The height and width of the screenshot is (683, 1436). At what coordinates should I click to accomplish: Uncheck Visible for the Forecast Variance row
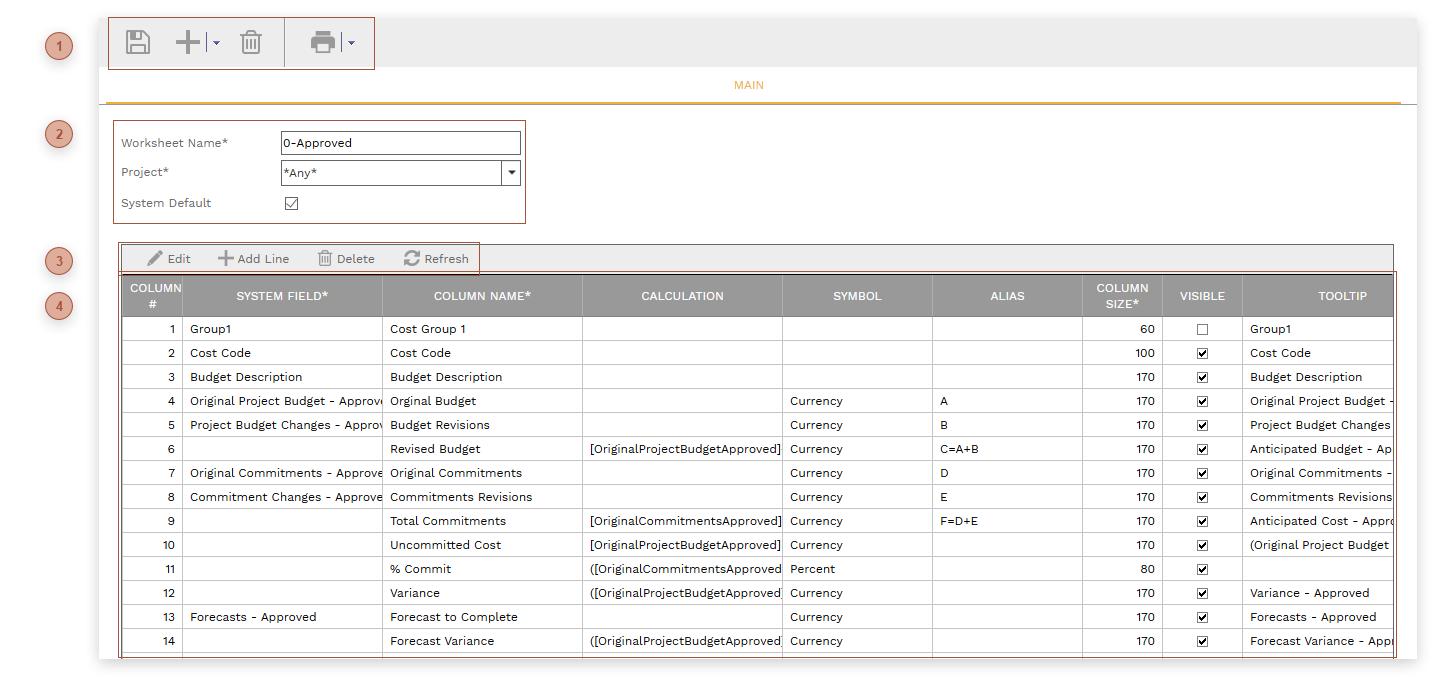click(1202, 641)
